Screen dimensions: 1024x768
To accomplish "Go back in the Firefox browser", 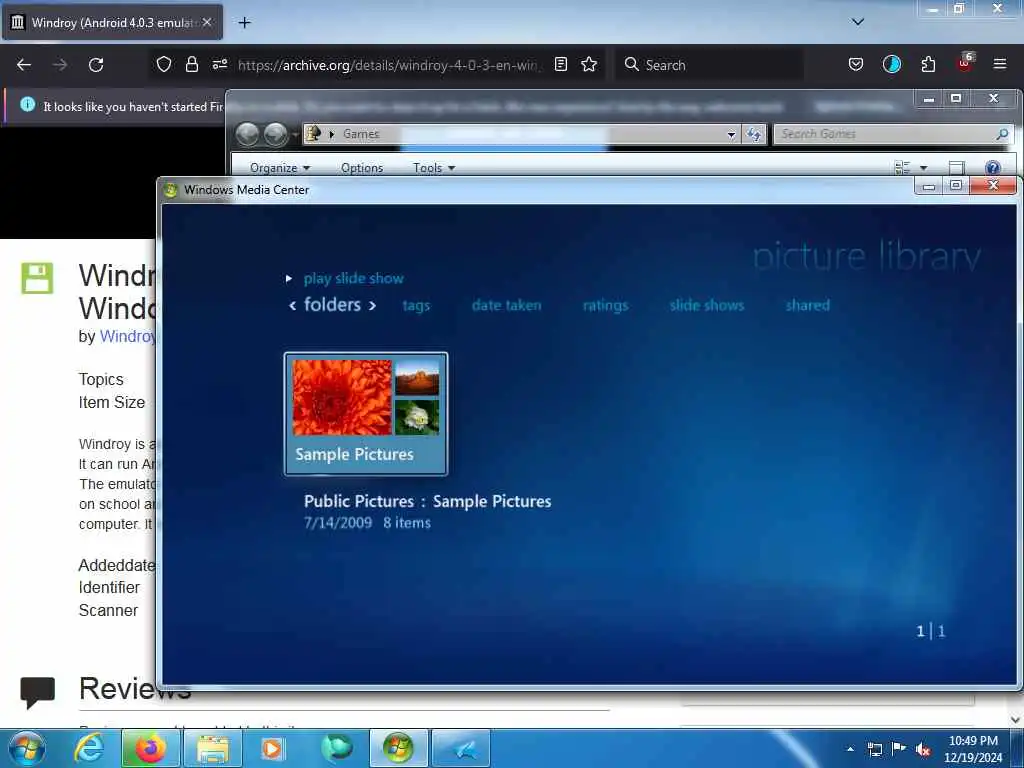I will pos(24,65).
